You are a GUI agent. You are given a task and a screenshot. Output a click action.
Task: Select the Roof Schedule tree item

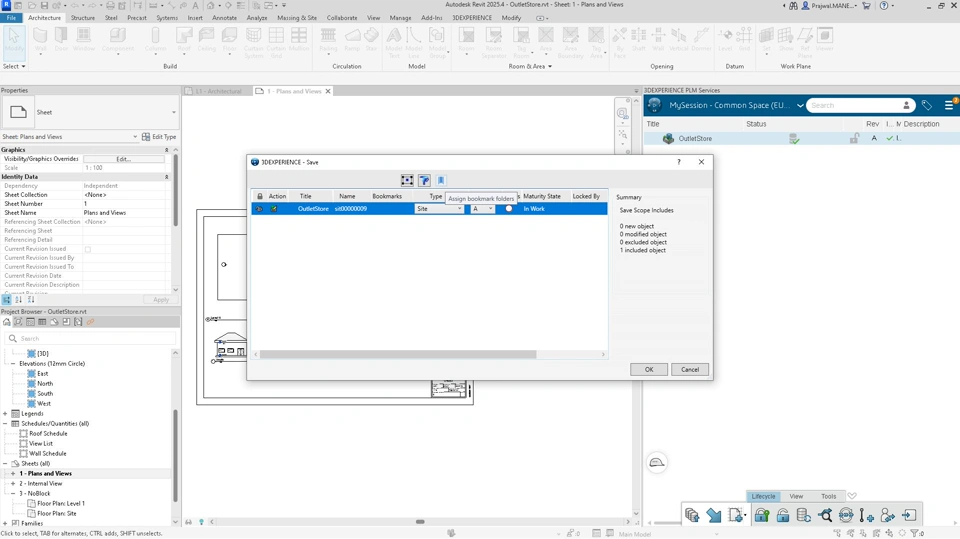pos(48,434)
